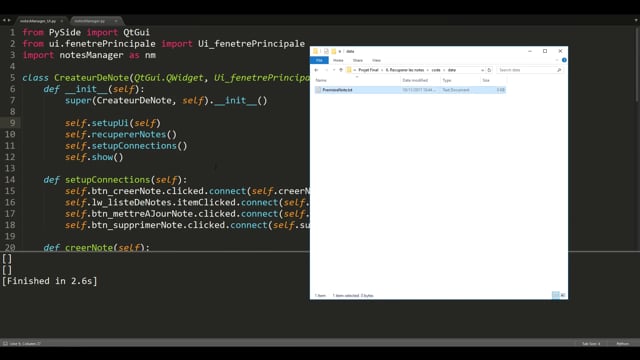
Task: Refresh the File Explorer folder view
Action: [x=489, y=70]
